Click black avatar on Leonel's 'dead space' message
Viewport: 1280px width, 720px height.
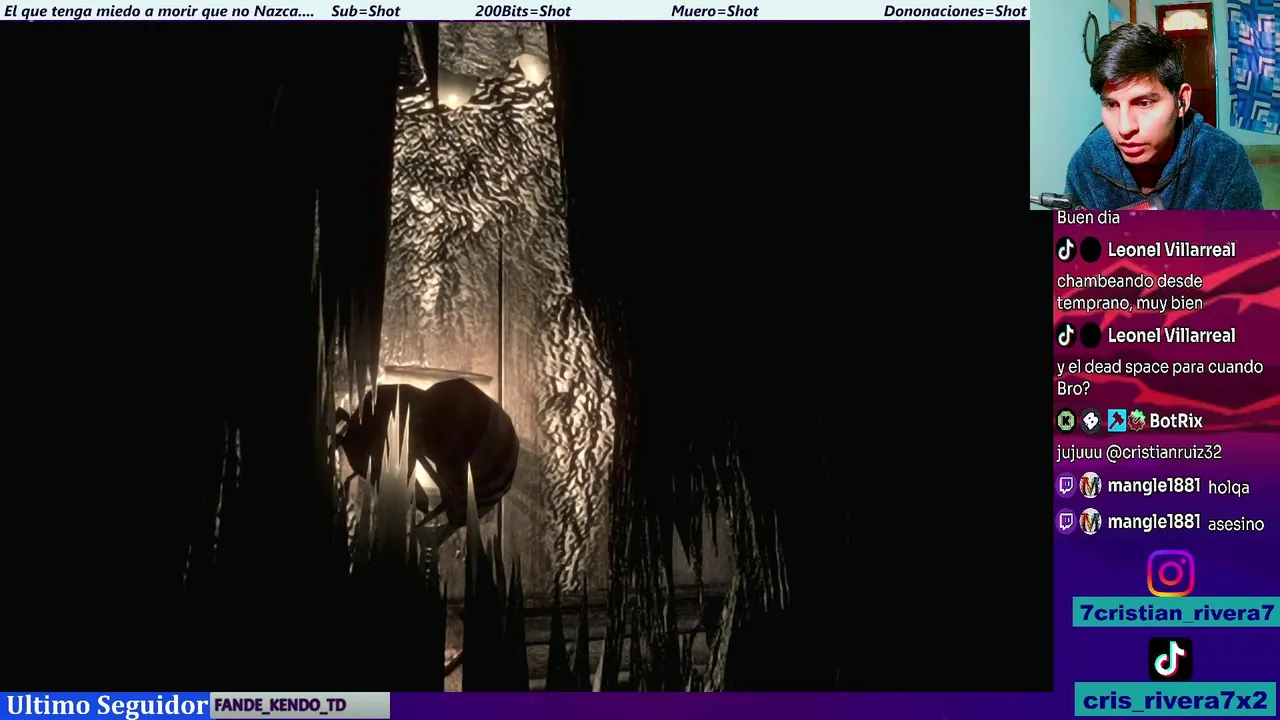[x=1090, y=336]
